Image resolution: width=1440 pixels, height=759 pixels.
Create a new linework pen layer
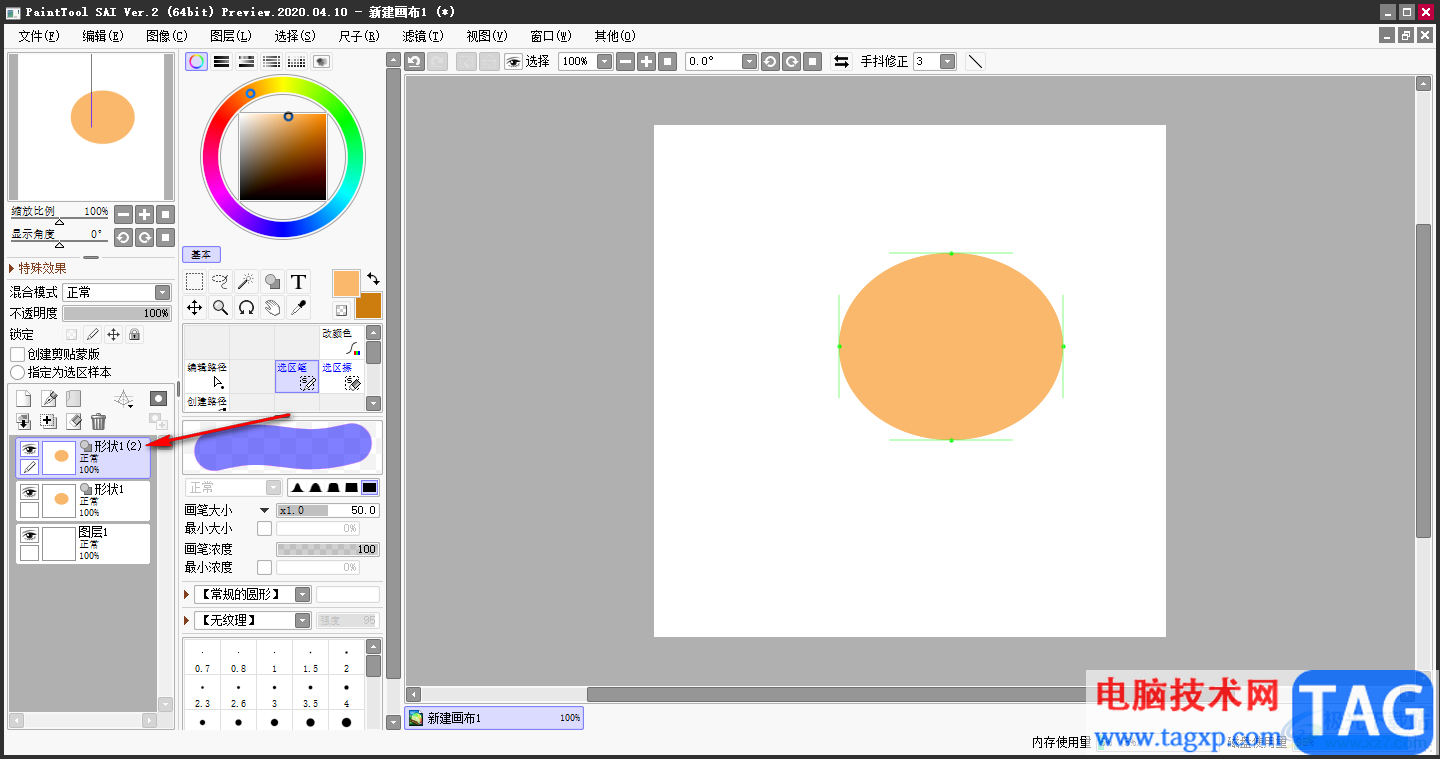[x=49, y=399]
